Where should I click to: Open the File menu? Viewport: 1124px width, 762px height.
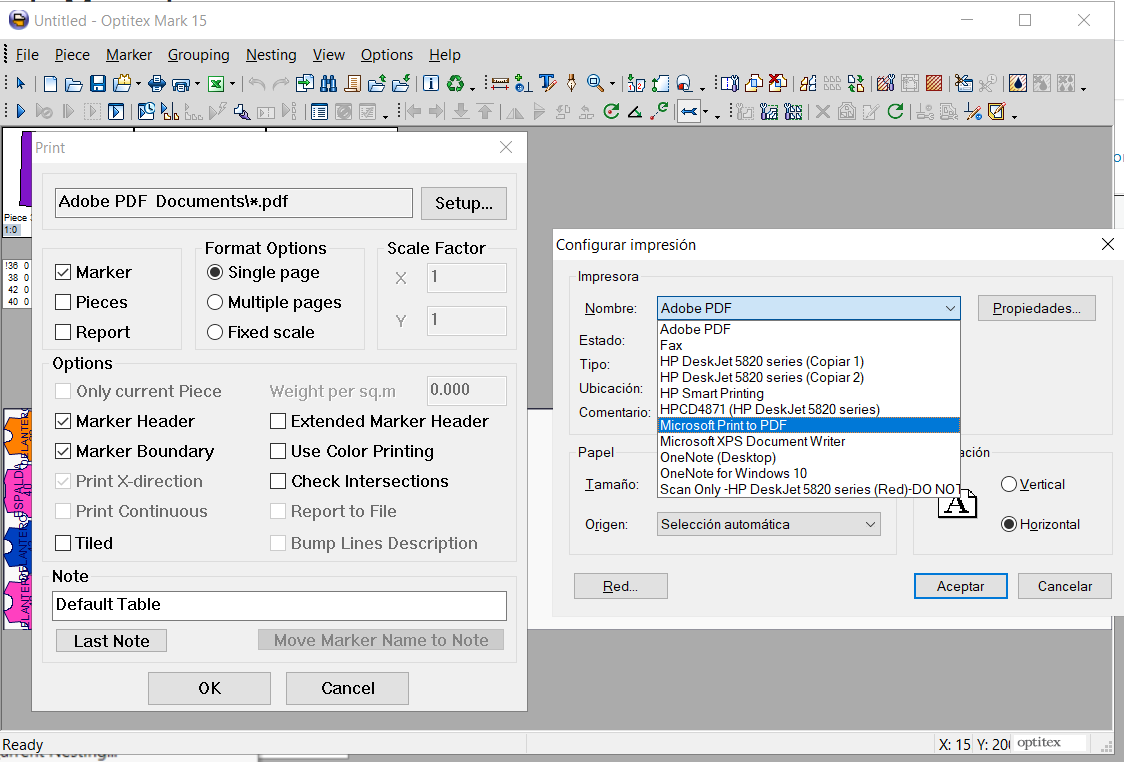[27, 55]
